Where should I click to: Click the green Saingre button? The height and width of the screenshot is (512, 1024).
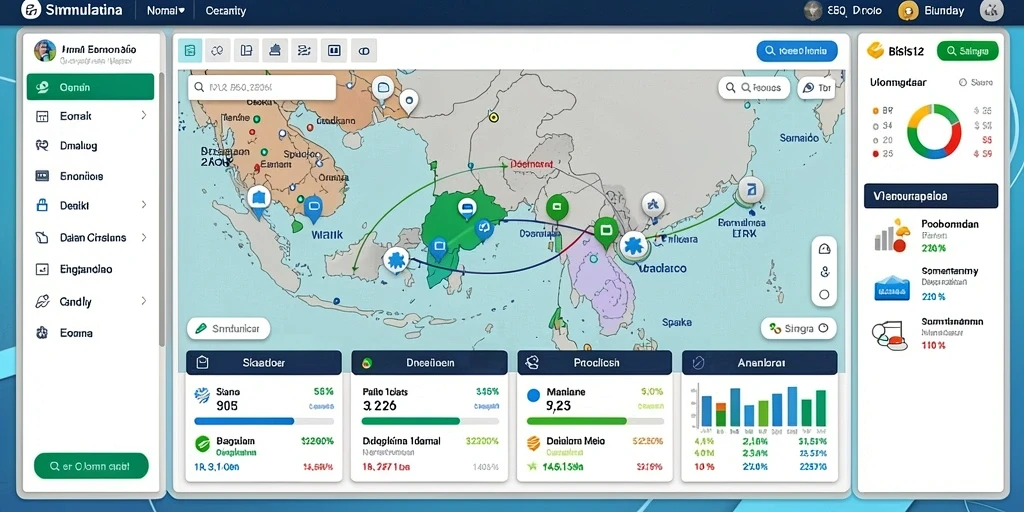click(x=967, y=50)
